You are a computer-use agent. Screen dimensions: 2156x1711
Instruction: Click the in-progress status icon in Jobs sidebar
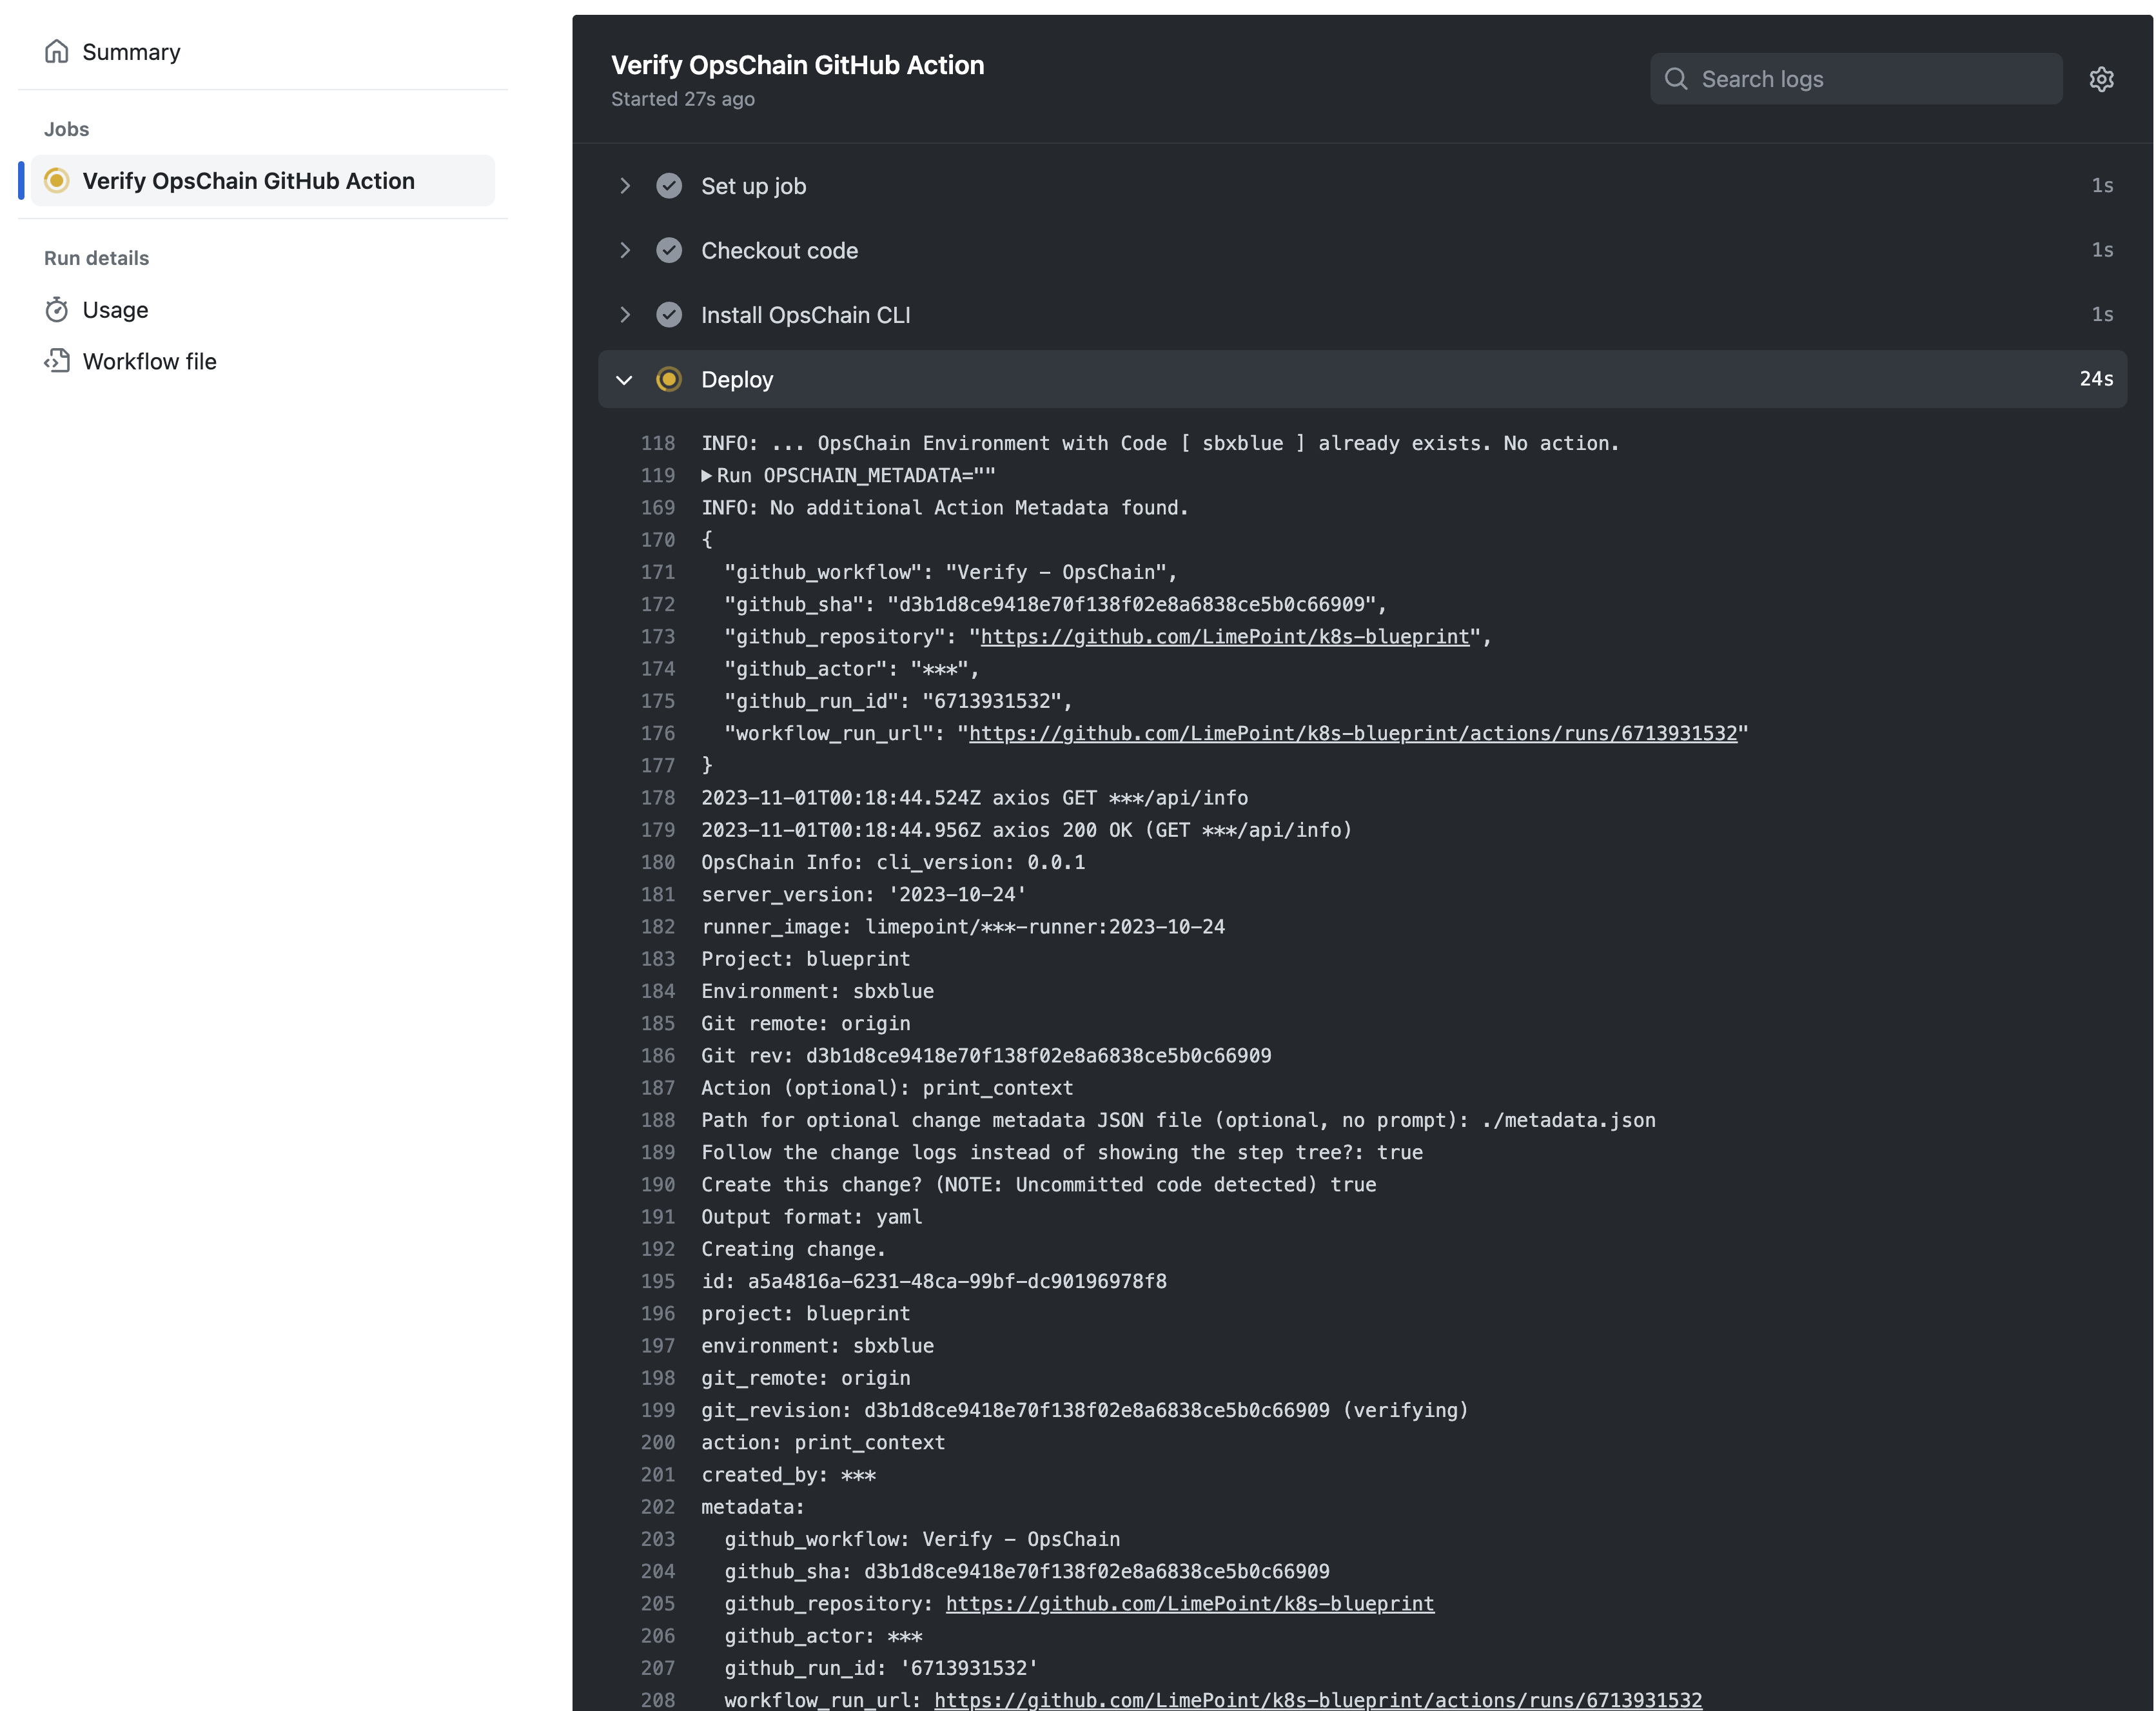57,180
